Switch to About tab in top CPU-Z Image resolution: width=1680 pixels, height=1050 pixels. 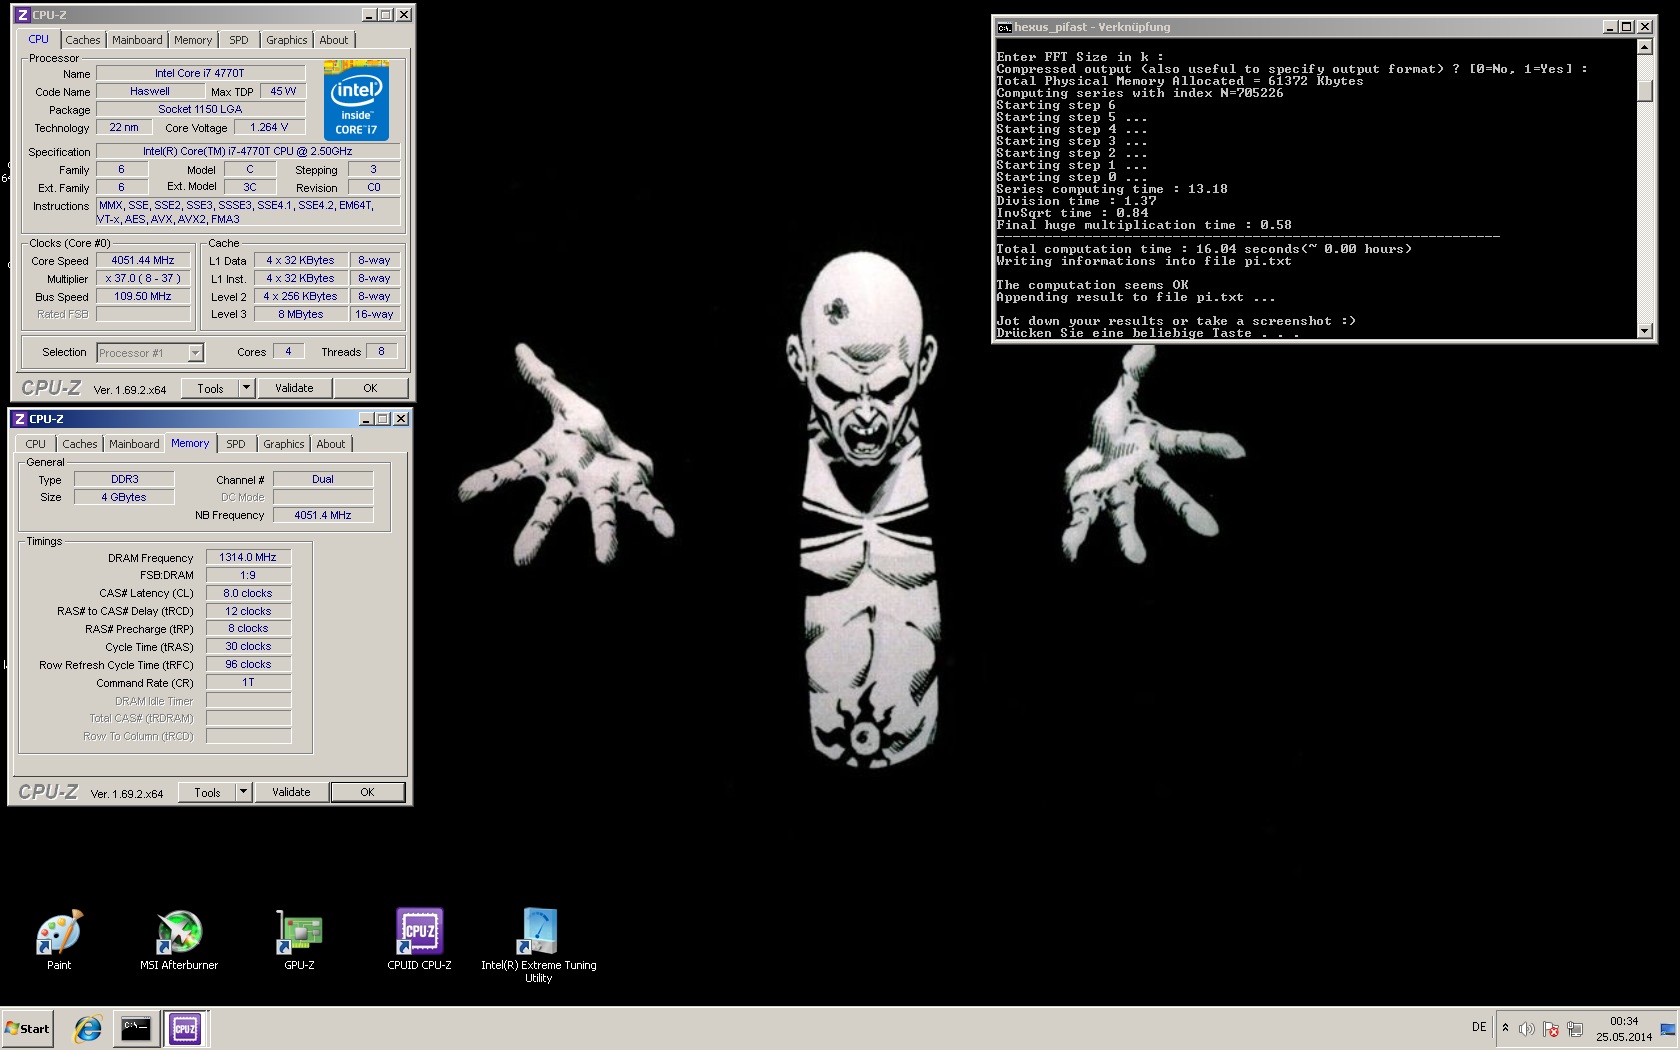pos(334,40)
